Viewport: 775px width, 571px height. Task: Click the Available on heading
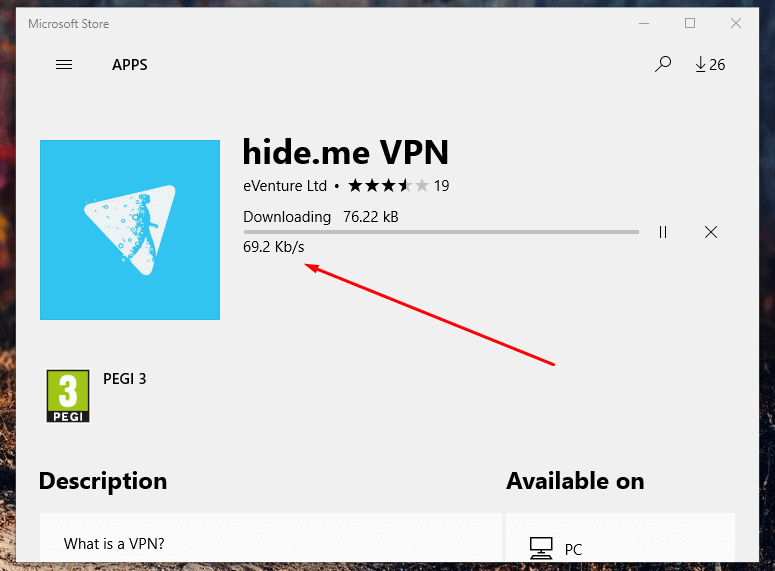[x=575, y=481]
